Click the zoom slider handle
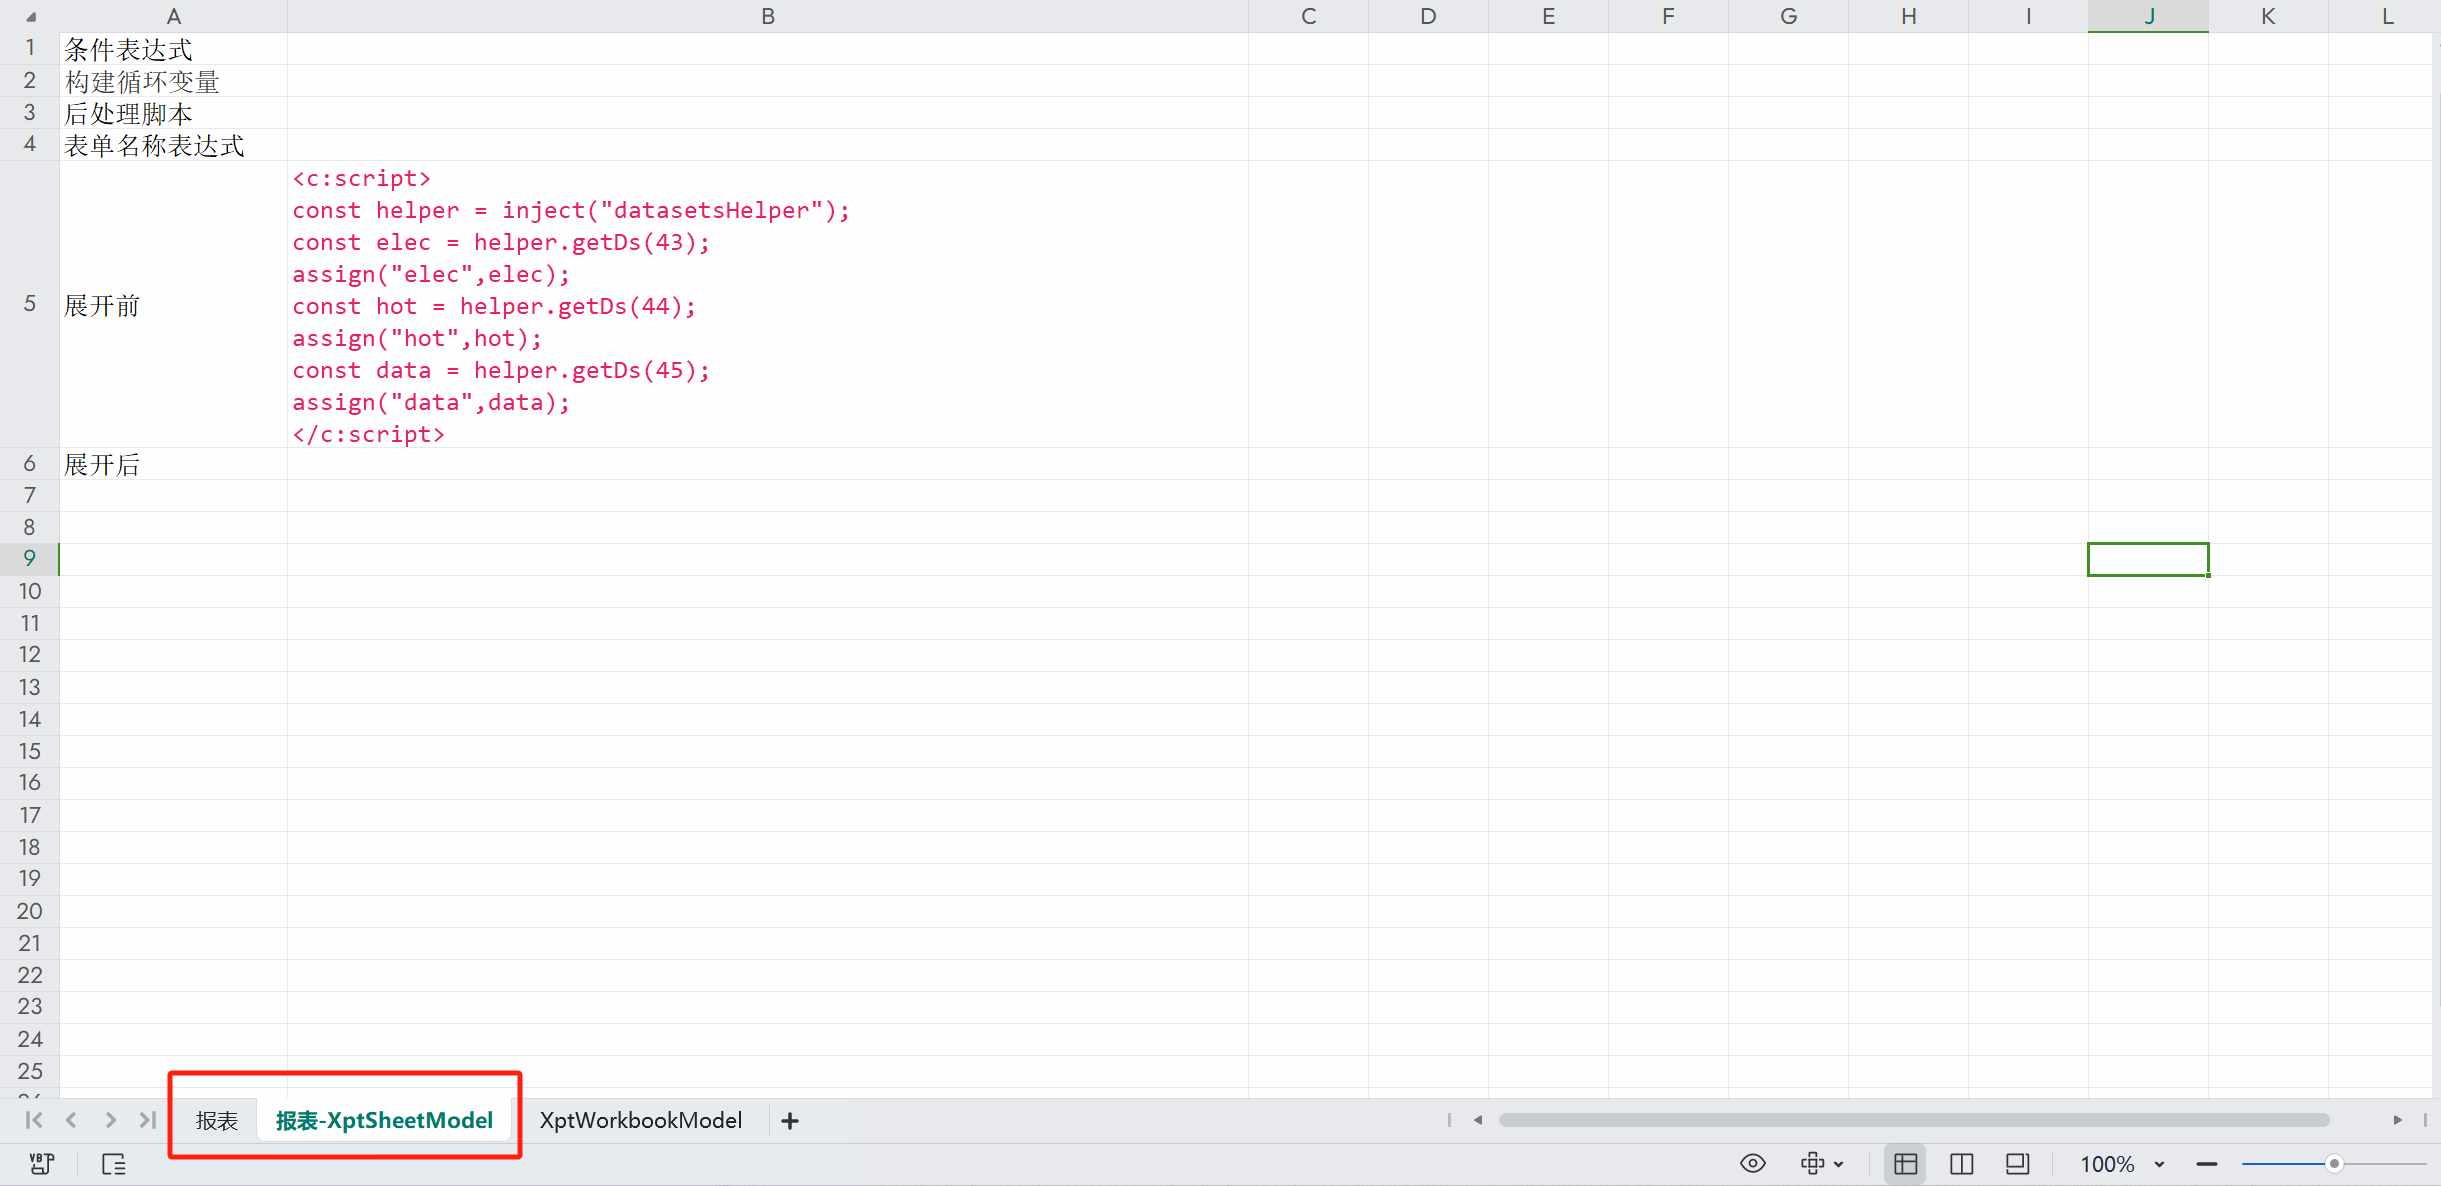This screenshot has height=1186, width=2441. click(x=2334, y=1164)
